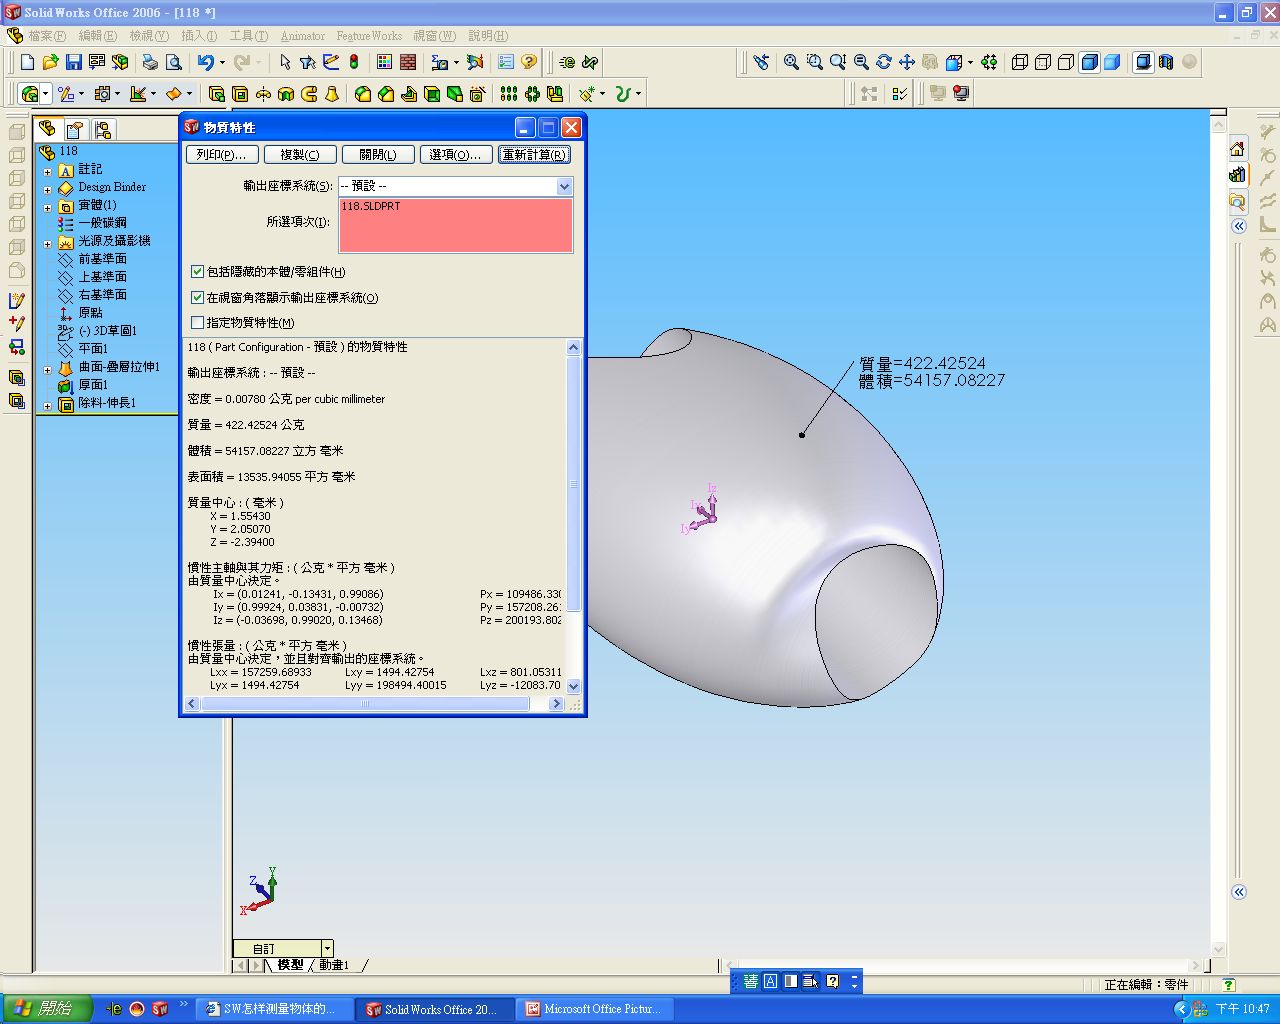Open the Edit Color palette icon
1280x1024 pixels.
(x=384, y=62)
